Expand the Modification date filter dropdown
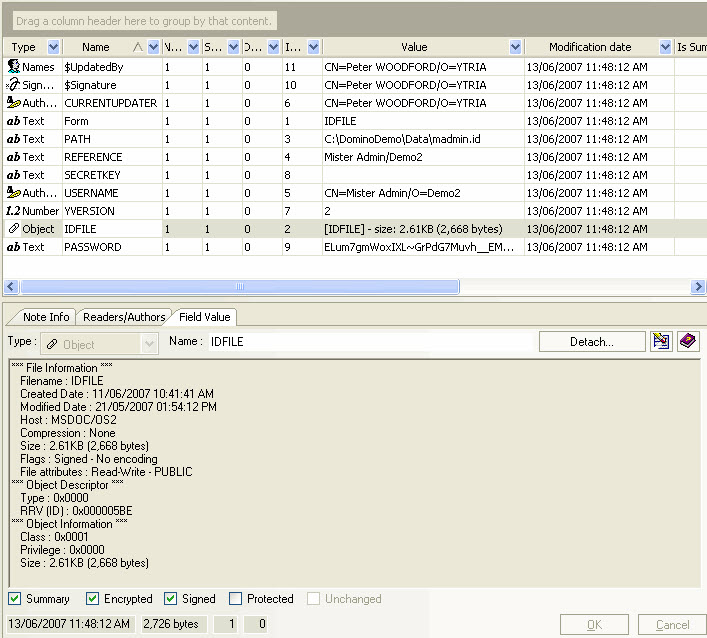This screenshot has width=707, height=638. point(666,47)
